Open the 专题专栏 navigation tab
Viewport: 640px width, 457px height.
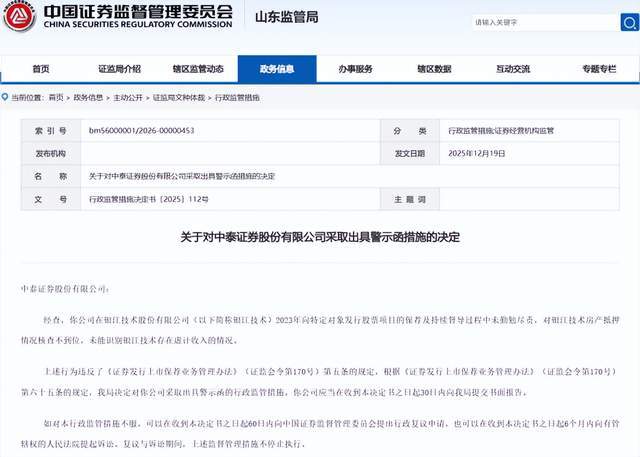pyautogui.click(x=599, y=69)
